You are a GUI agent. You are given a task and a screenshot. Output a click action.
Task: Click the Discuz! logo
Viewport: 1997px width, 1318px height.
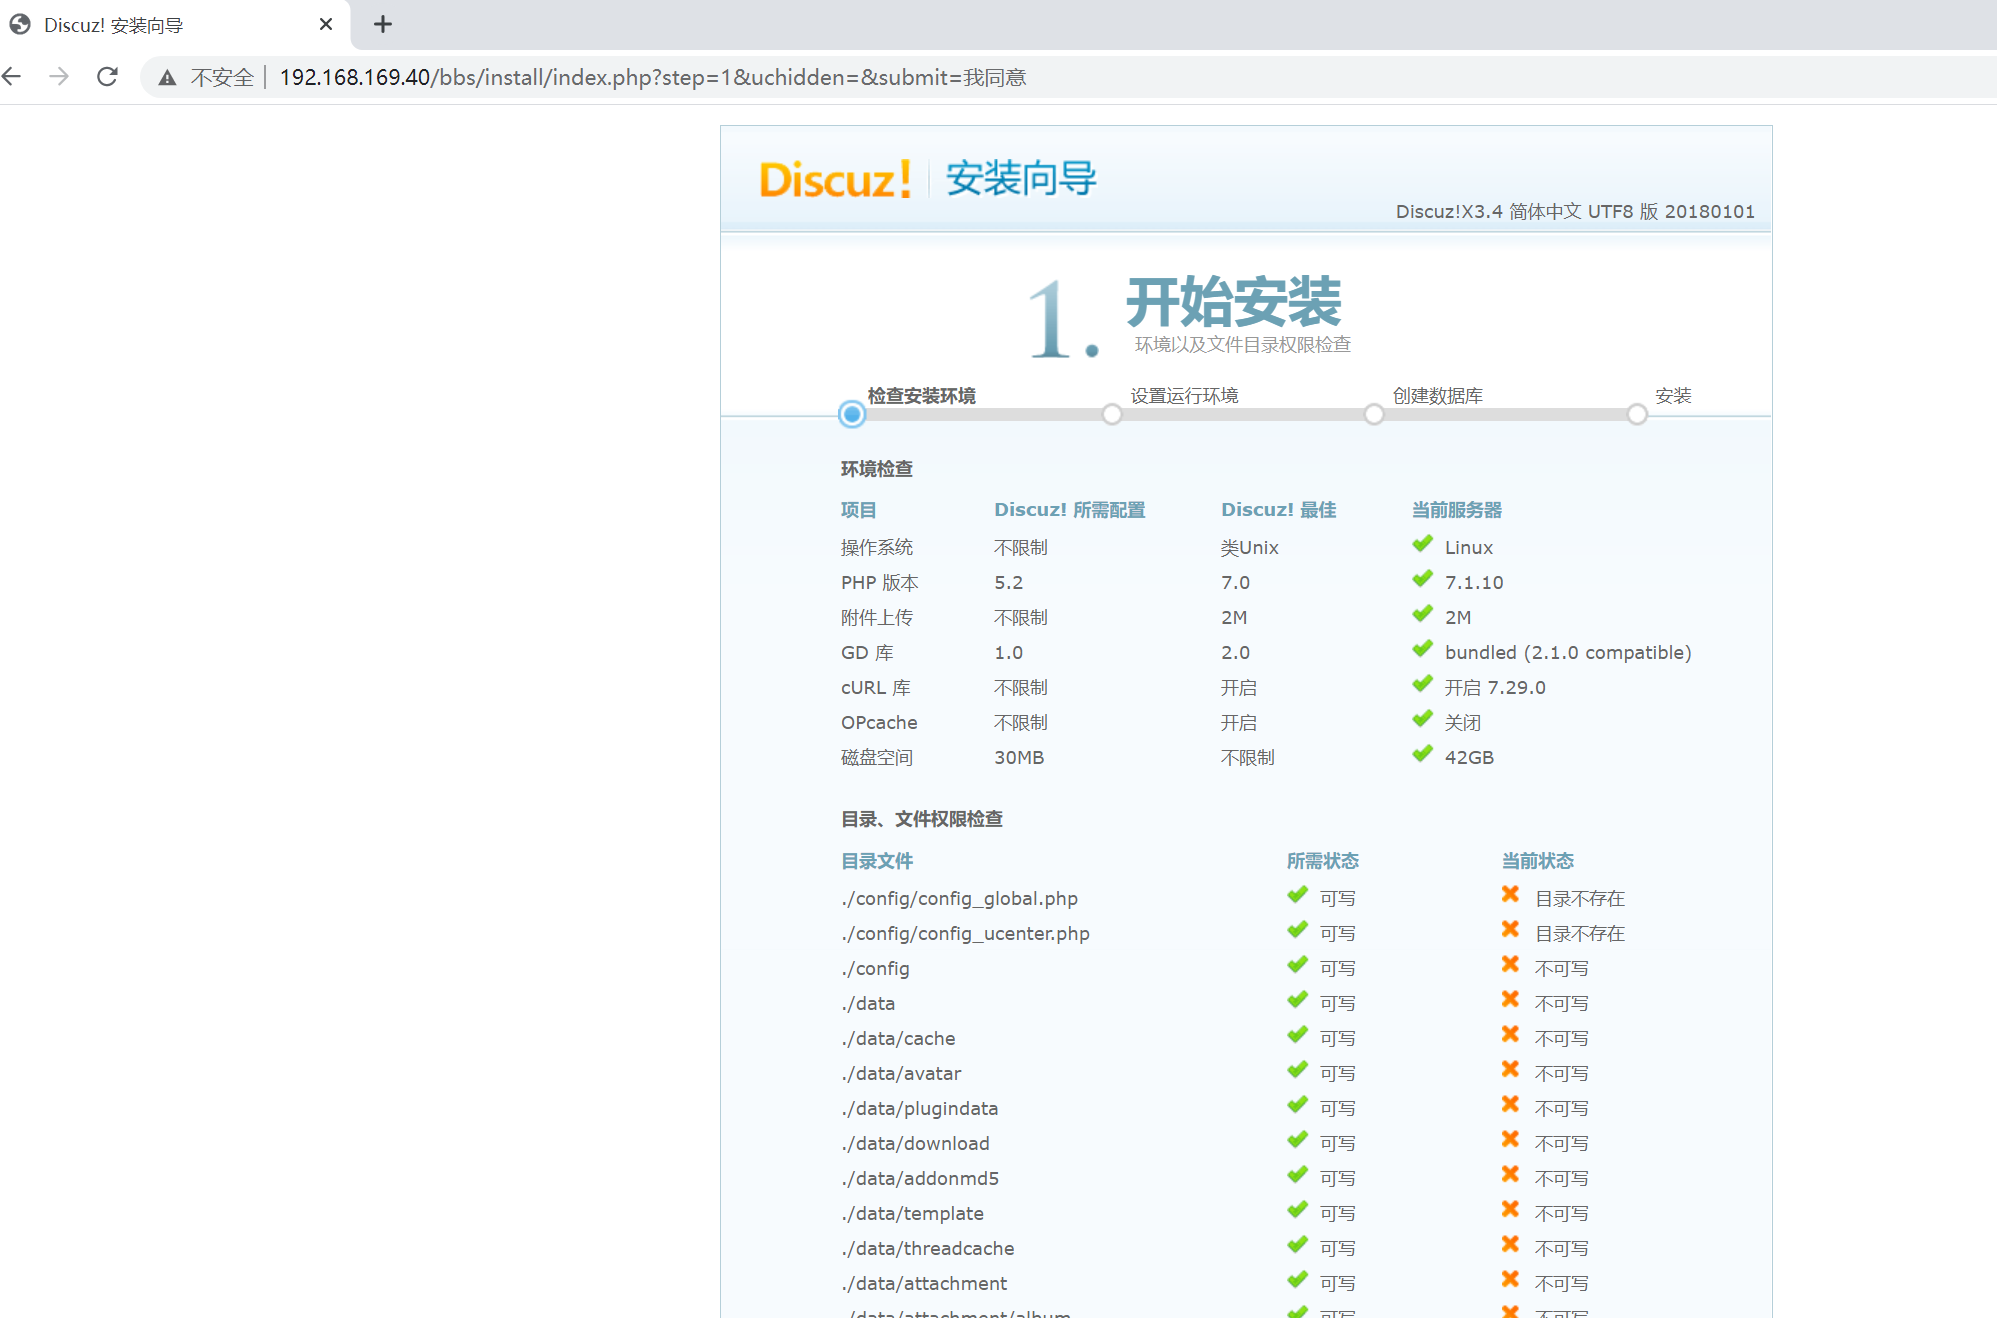(x=835, y=180)
